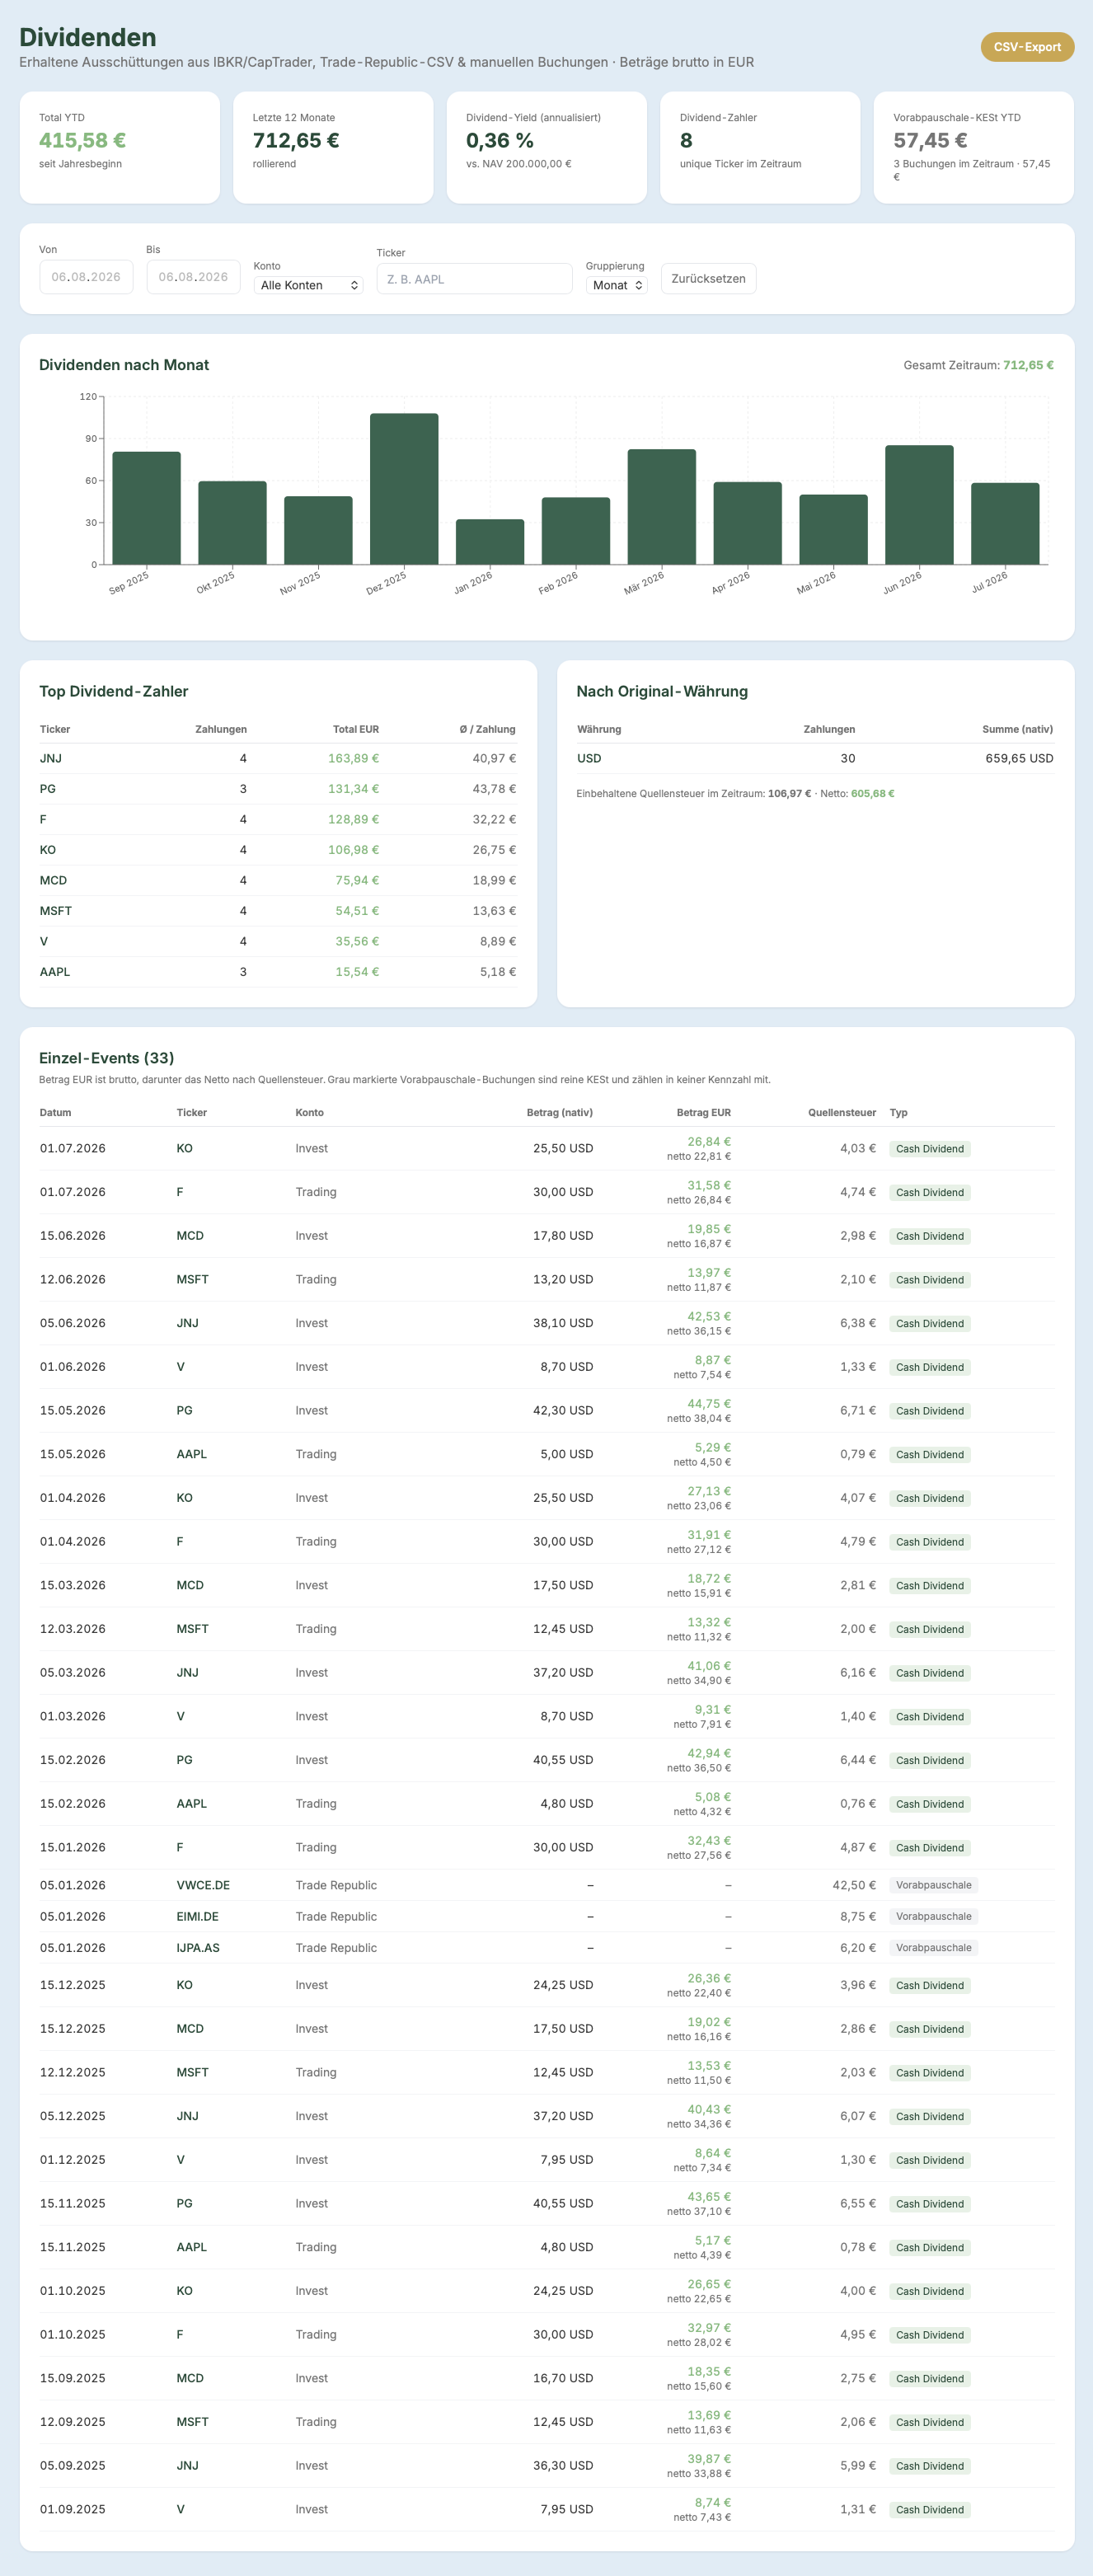Select the Jun 2026 bar in chart
This screenshot has width=1093, height=2576.
[919, 505]
